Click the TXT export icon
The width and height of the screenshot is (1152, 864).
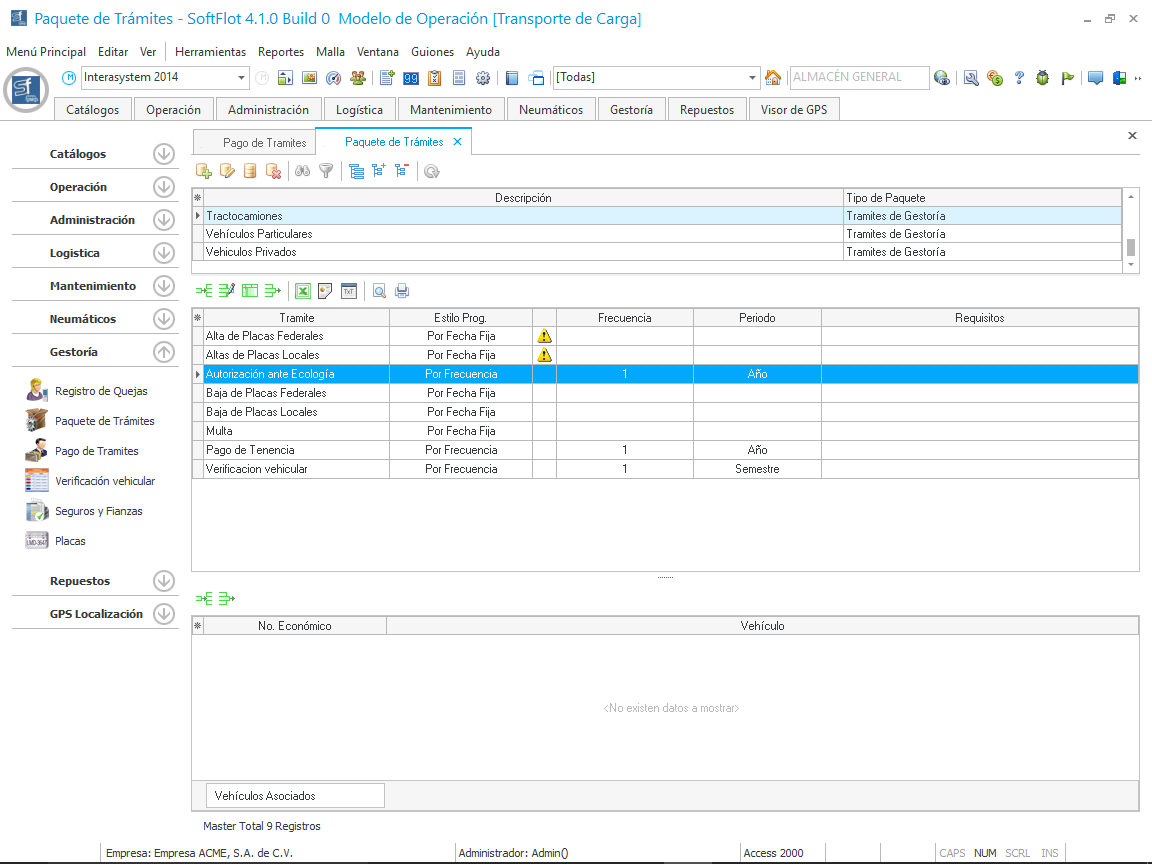[x=349, y=291]
